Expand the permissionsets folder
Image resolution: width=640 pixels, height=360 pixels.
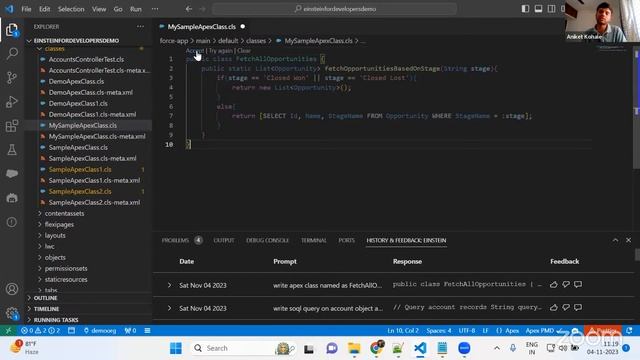(66, 269)
